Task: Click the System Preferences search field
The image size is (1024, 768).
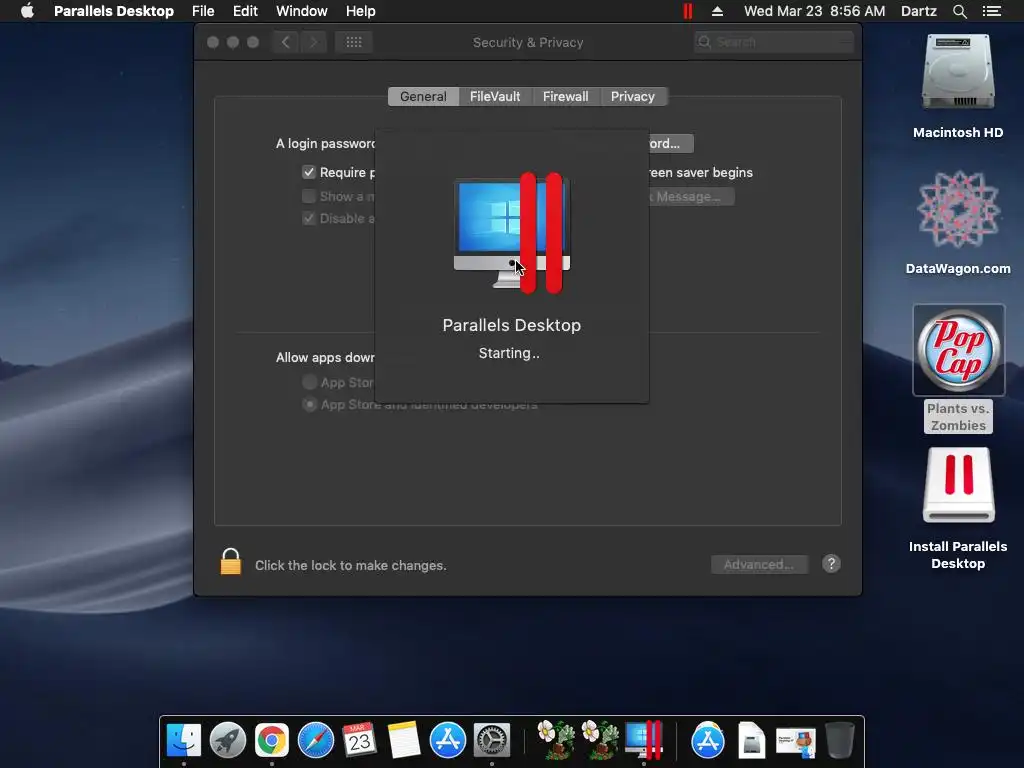Action: (x=774, y=42)
